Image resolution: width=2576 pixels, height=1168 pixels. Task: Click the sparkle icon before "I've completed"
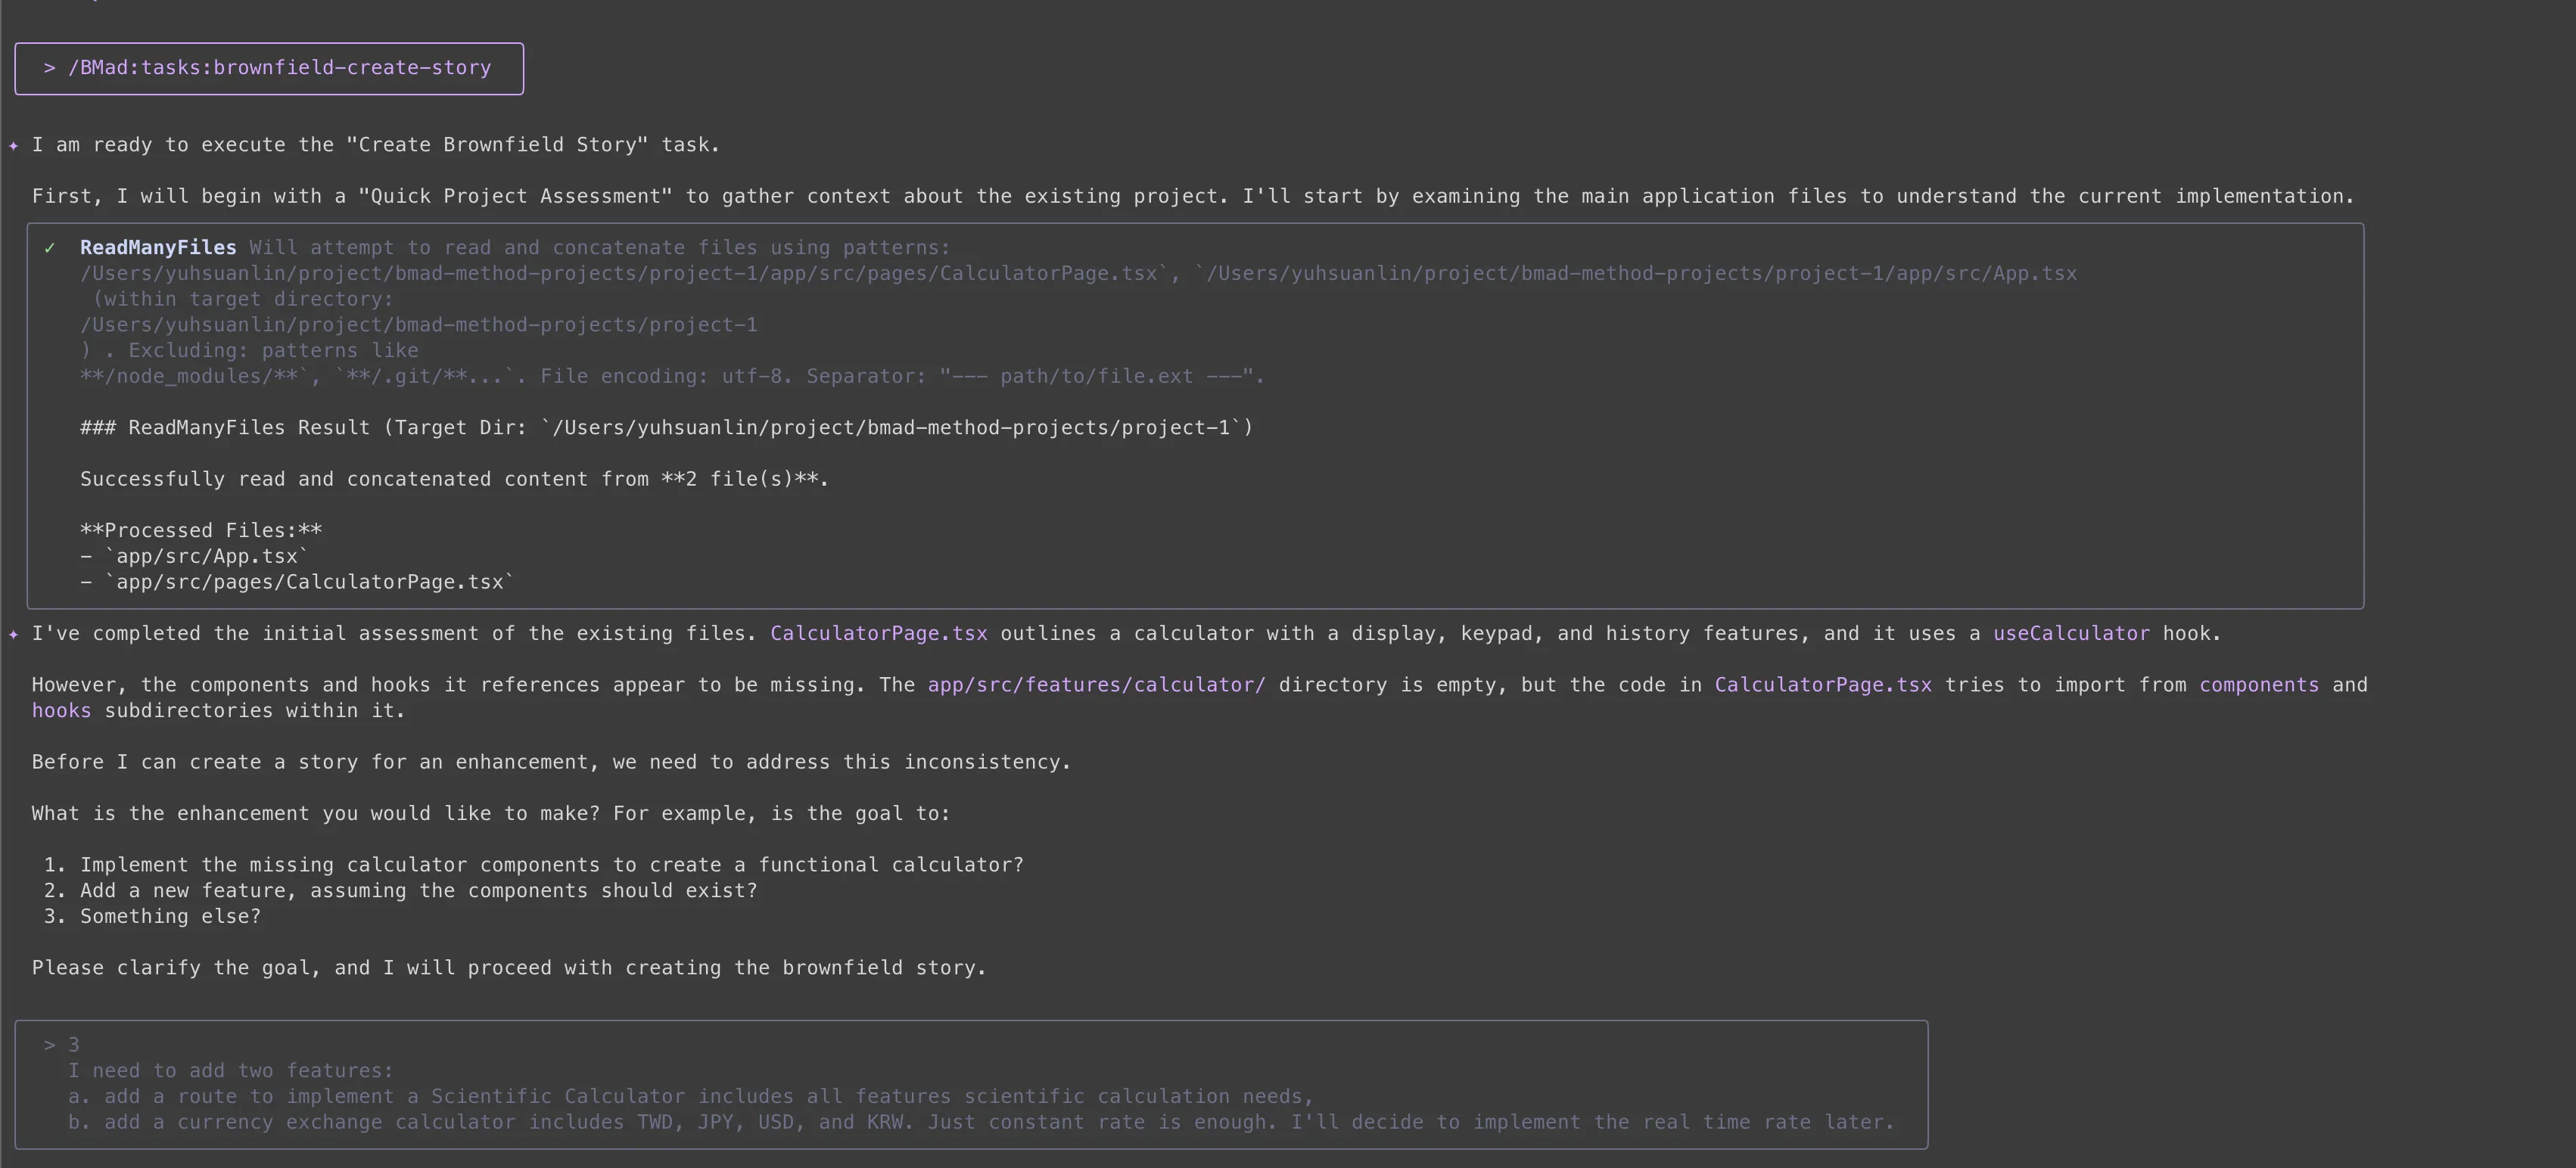(12, 634)
